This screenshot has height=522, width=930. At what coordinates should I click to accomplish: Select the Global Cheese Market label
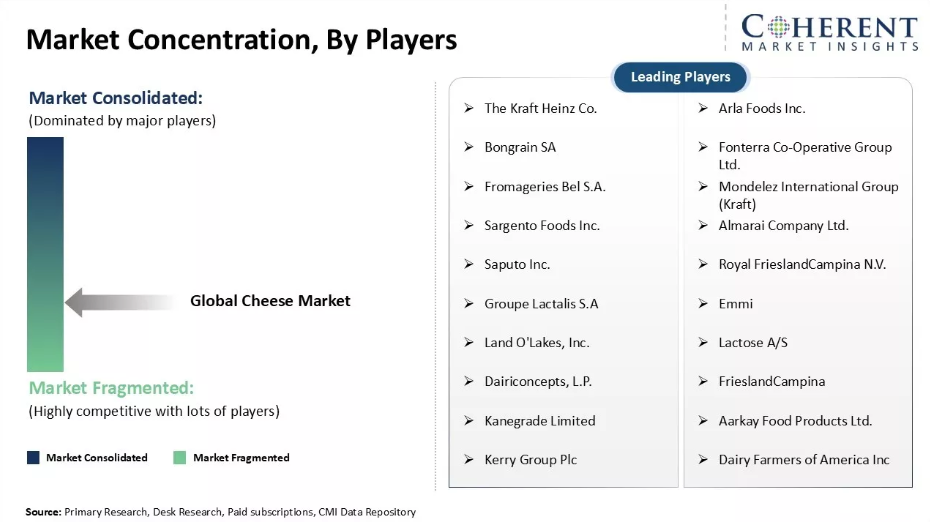point(270,301)
